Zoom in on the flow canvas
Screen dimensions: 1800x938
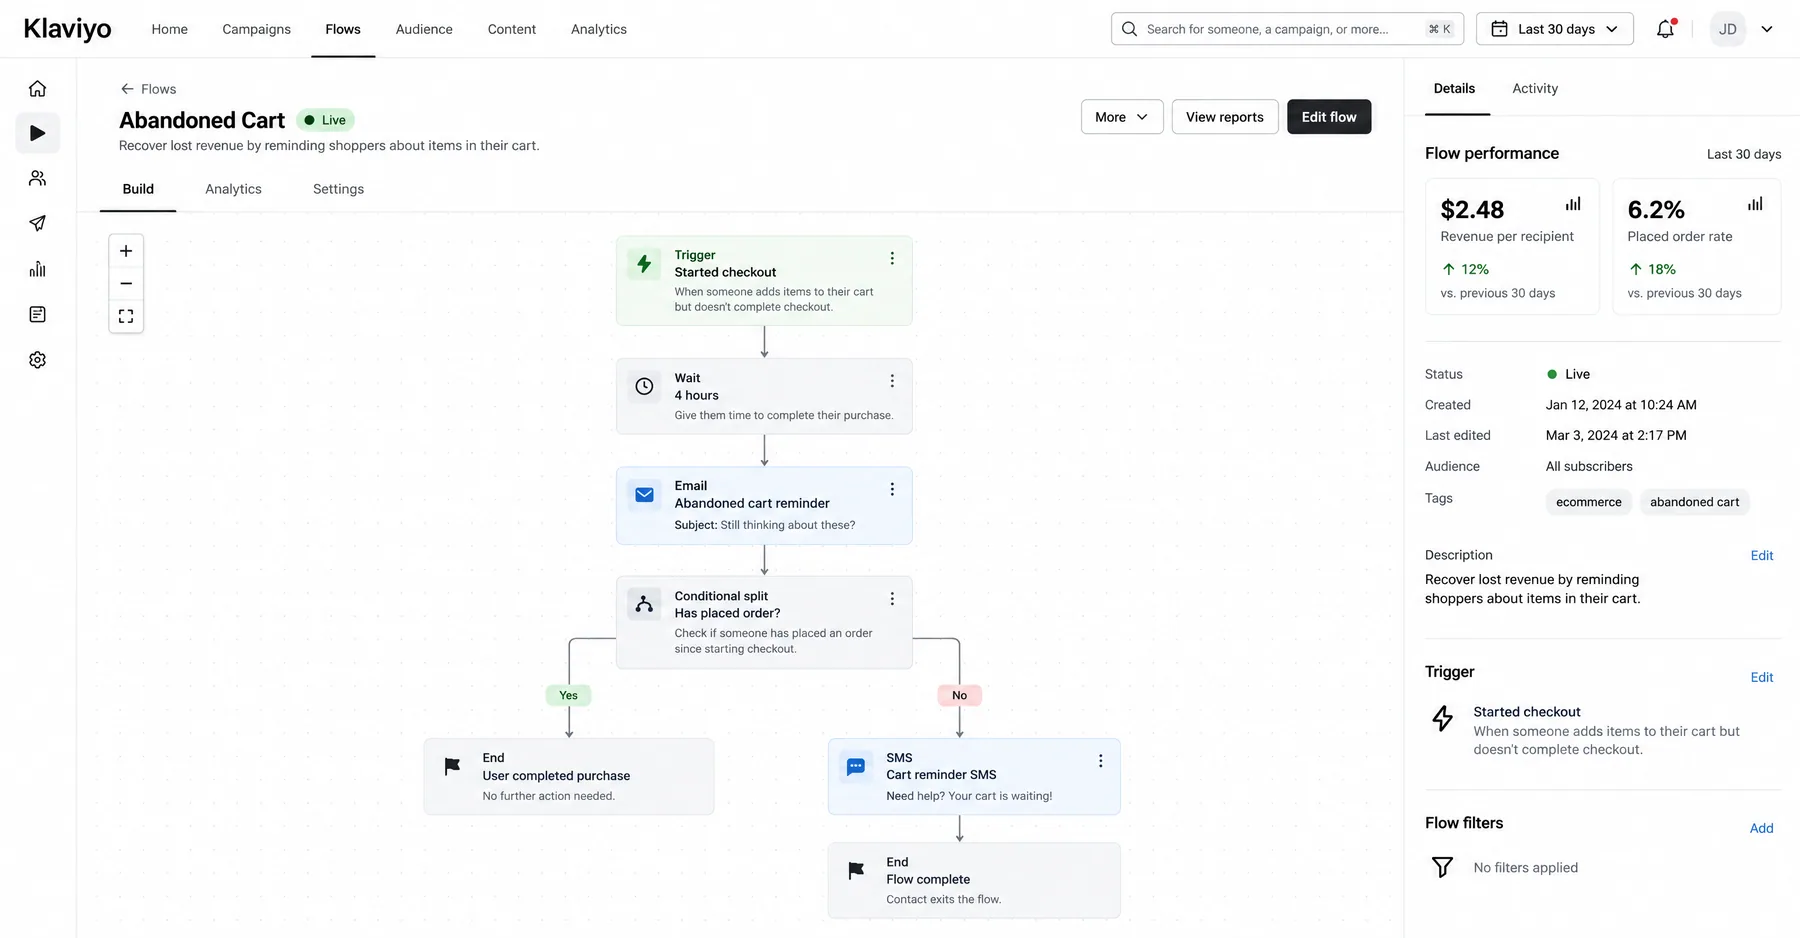tap(126, 251)
